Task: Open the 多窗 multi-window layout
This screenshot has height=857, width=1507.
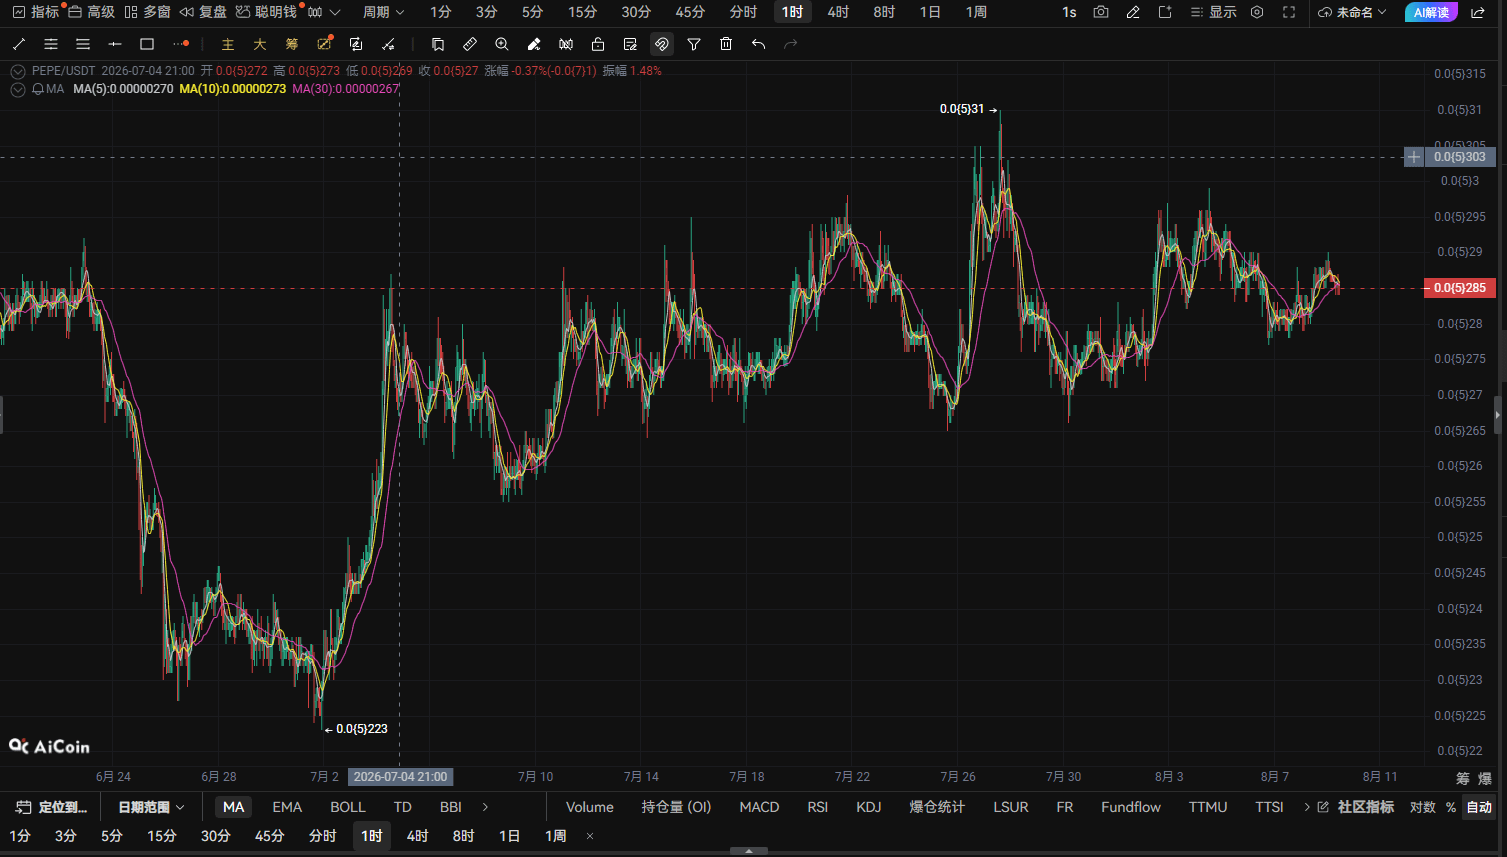Action: (148, 12)
